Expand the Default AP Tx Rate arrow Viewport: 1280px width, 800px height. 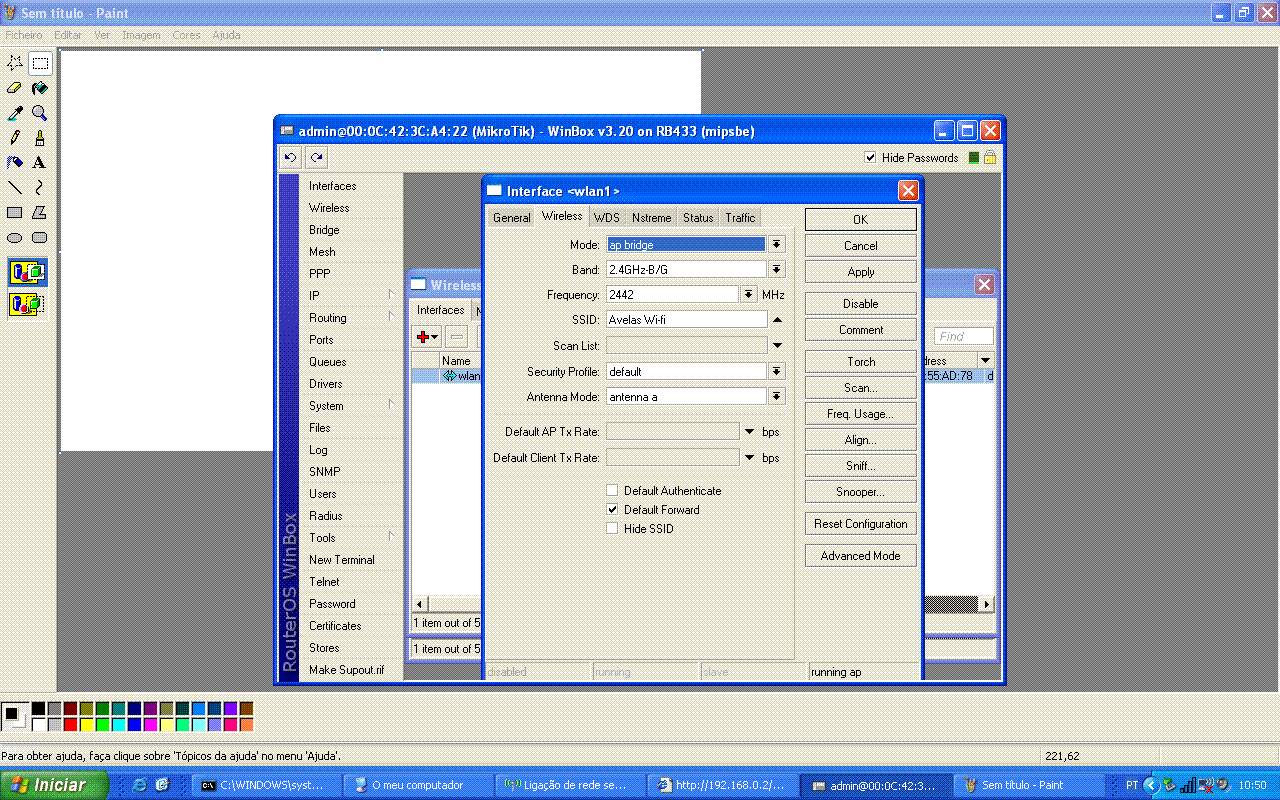(750, 432)
